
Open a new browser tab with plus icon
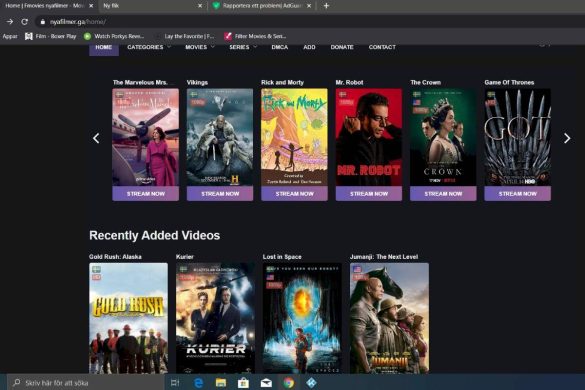[x=326, y=6]
